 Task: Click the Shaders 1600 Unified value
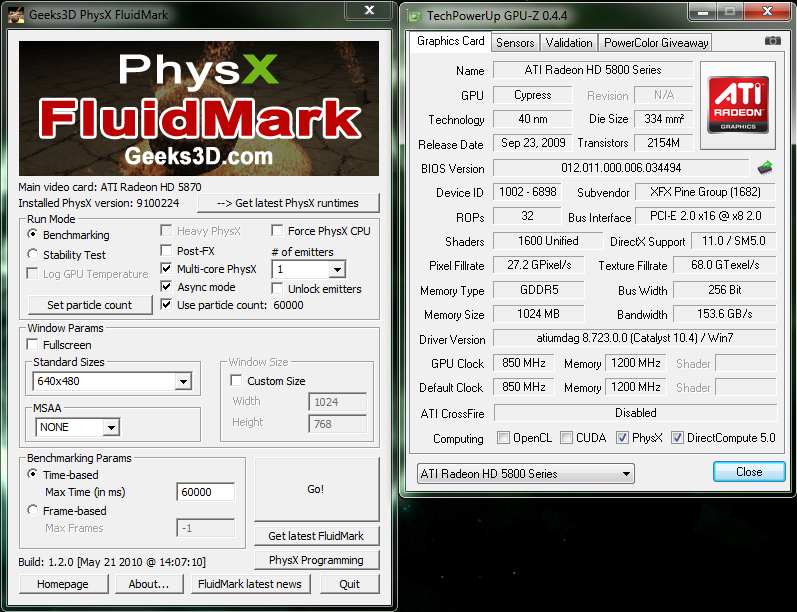coord(548,240)
